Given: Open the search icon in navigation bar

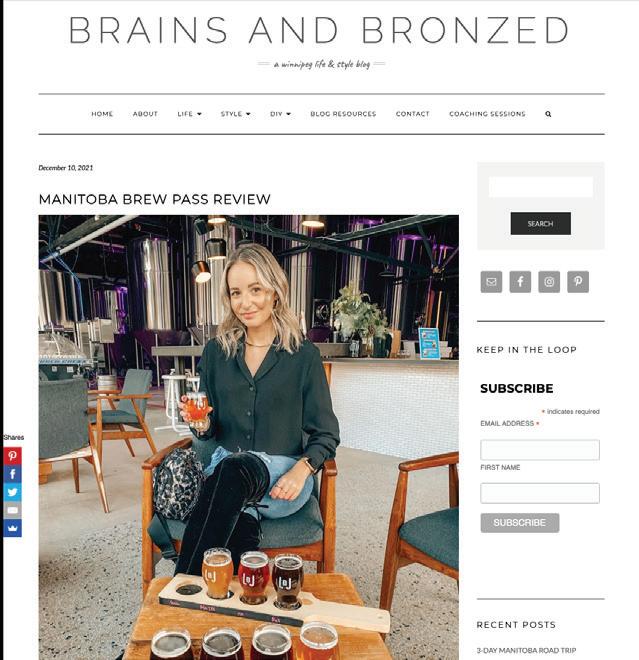Looking at the screenshot, I should tap(548, 114).
